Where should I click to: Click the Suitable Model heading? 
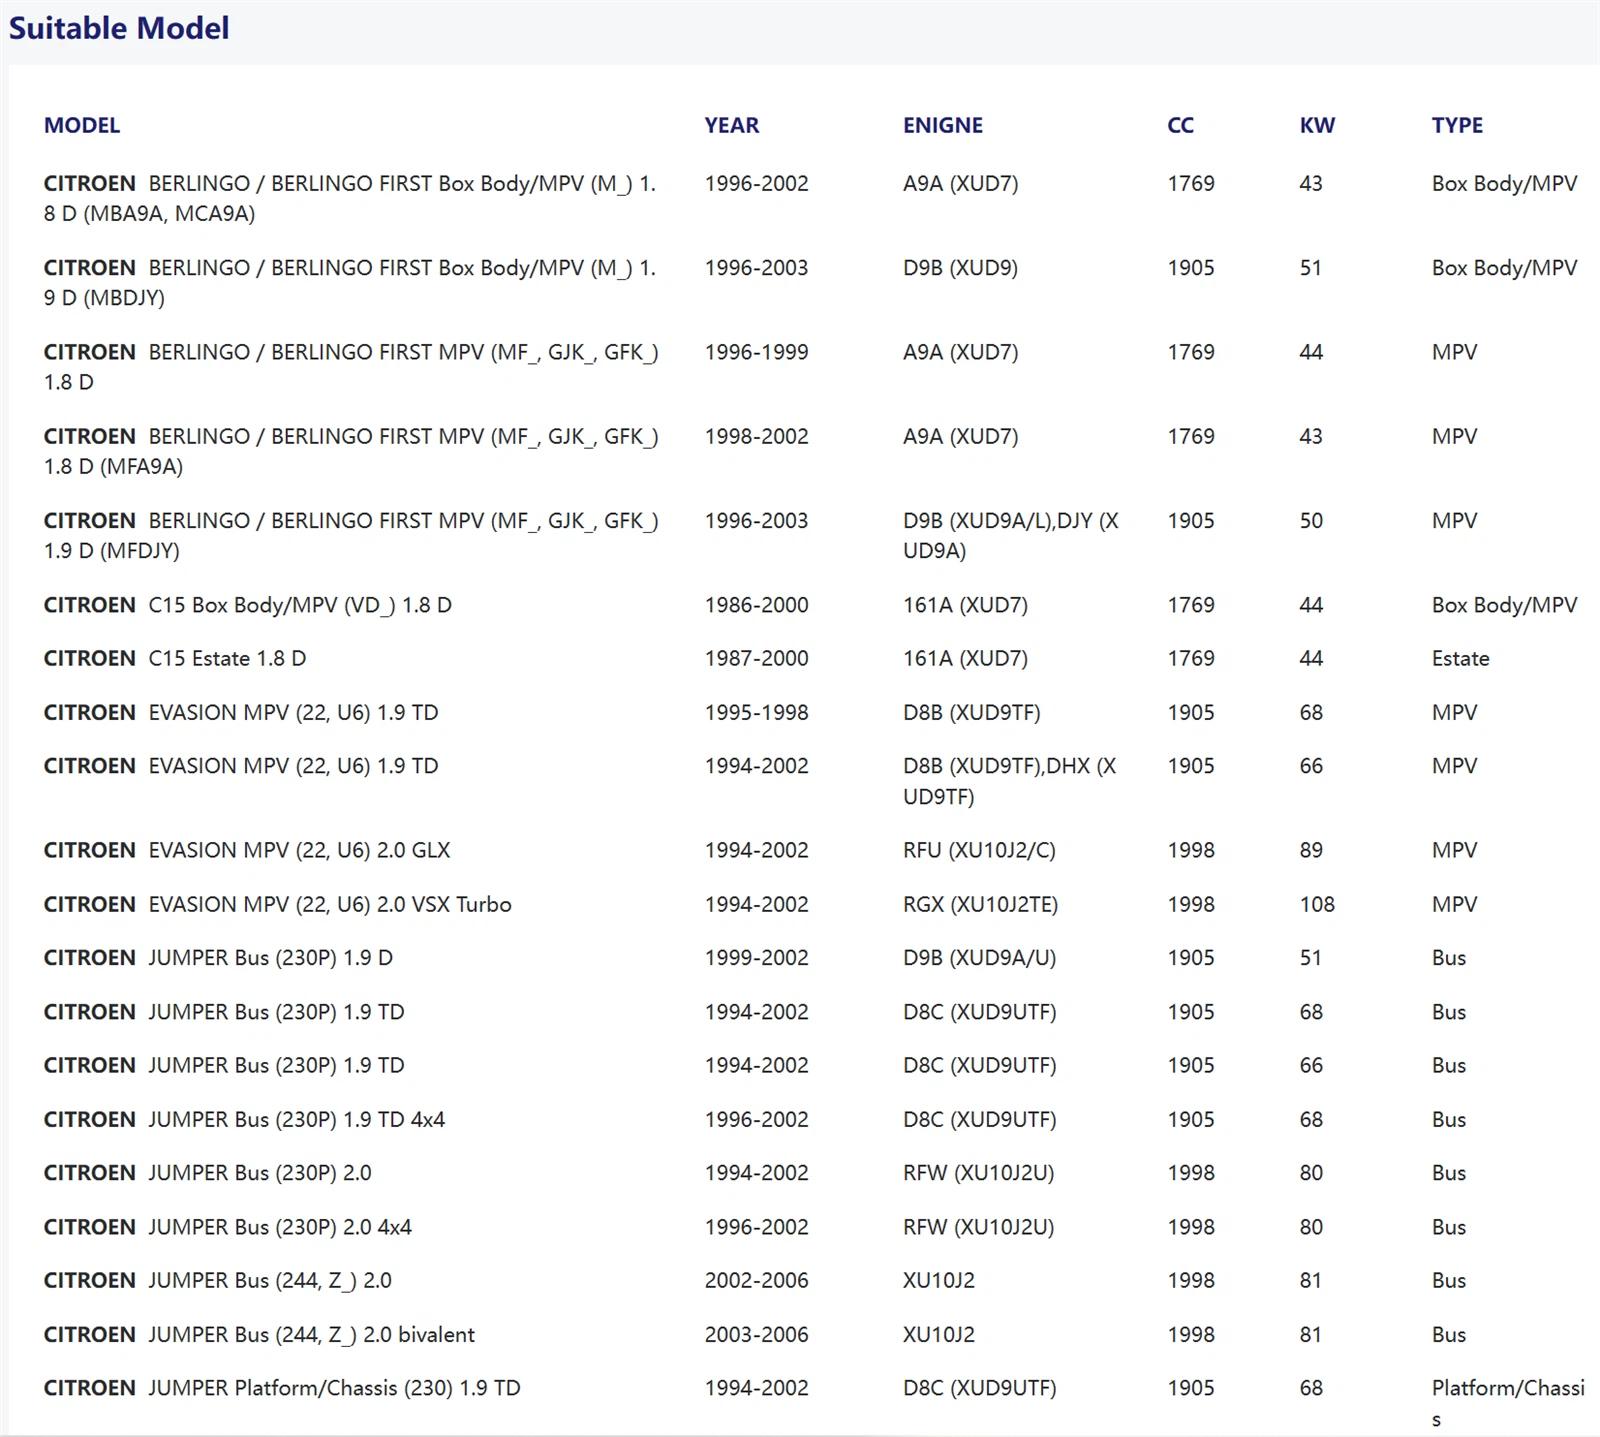click(119, 28)
